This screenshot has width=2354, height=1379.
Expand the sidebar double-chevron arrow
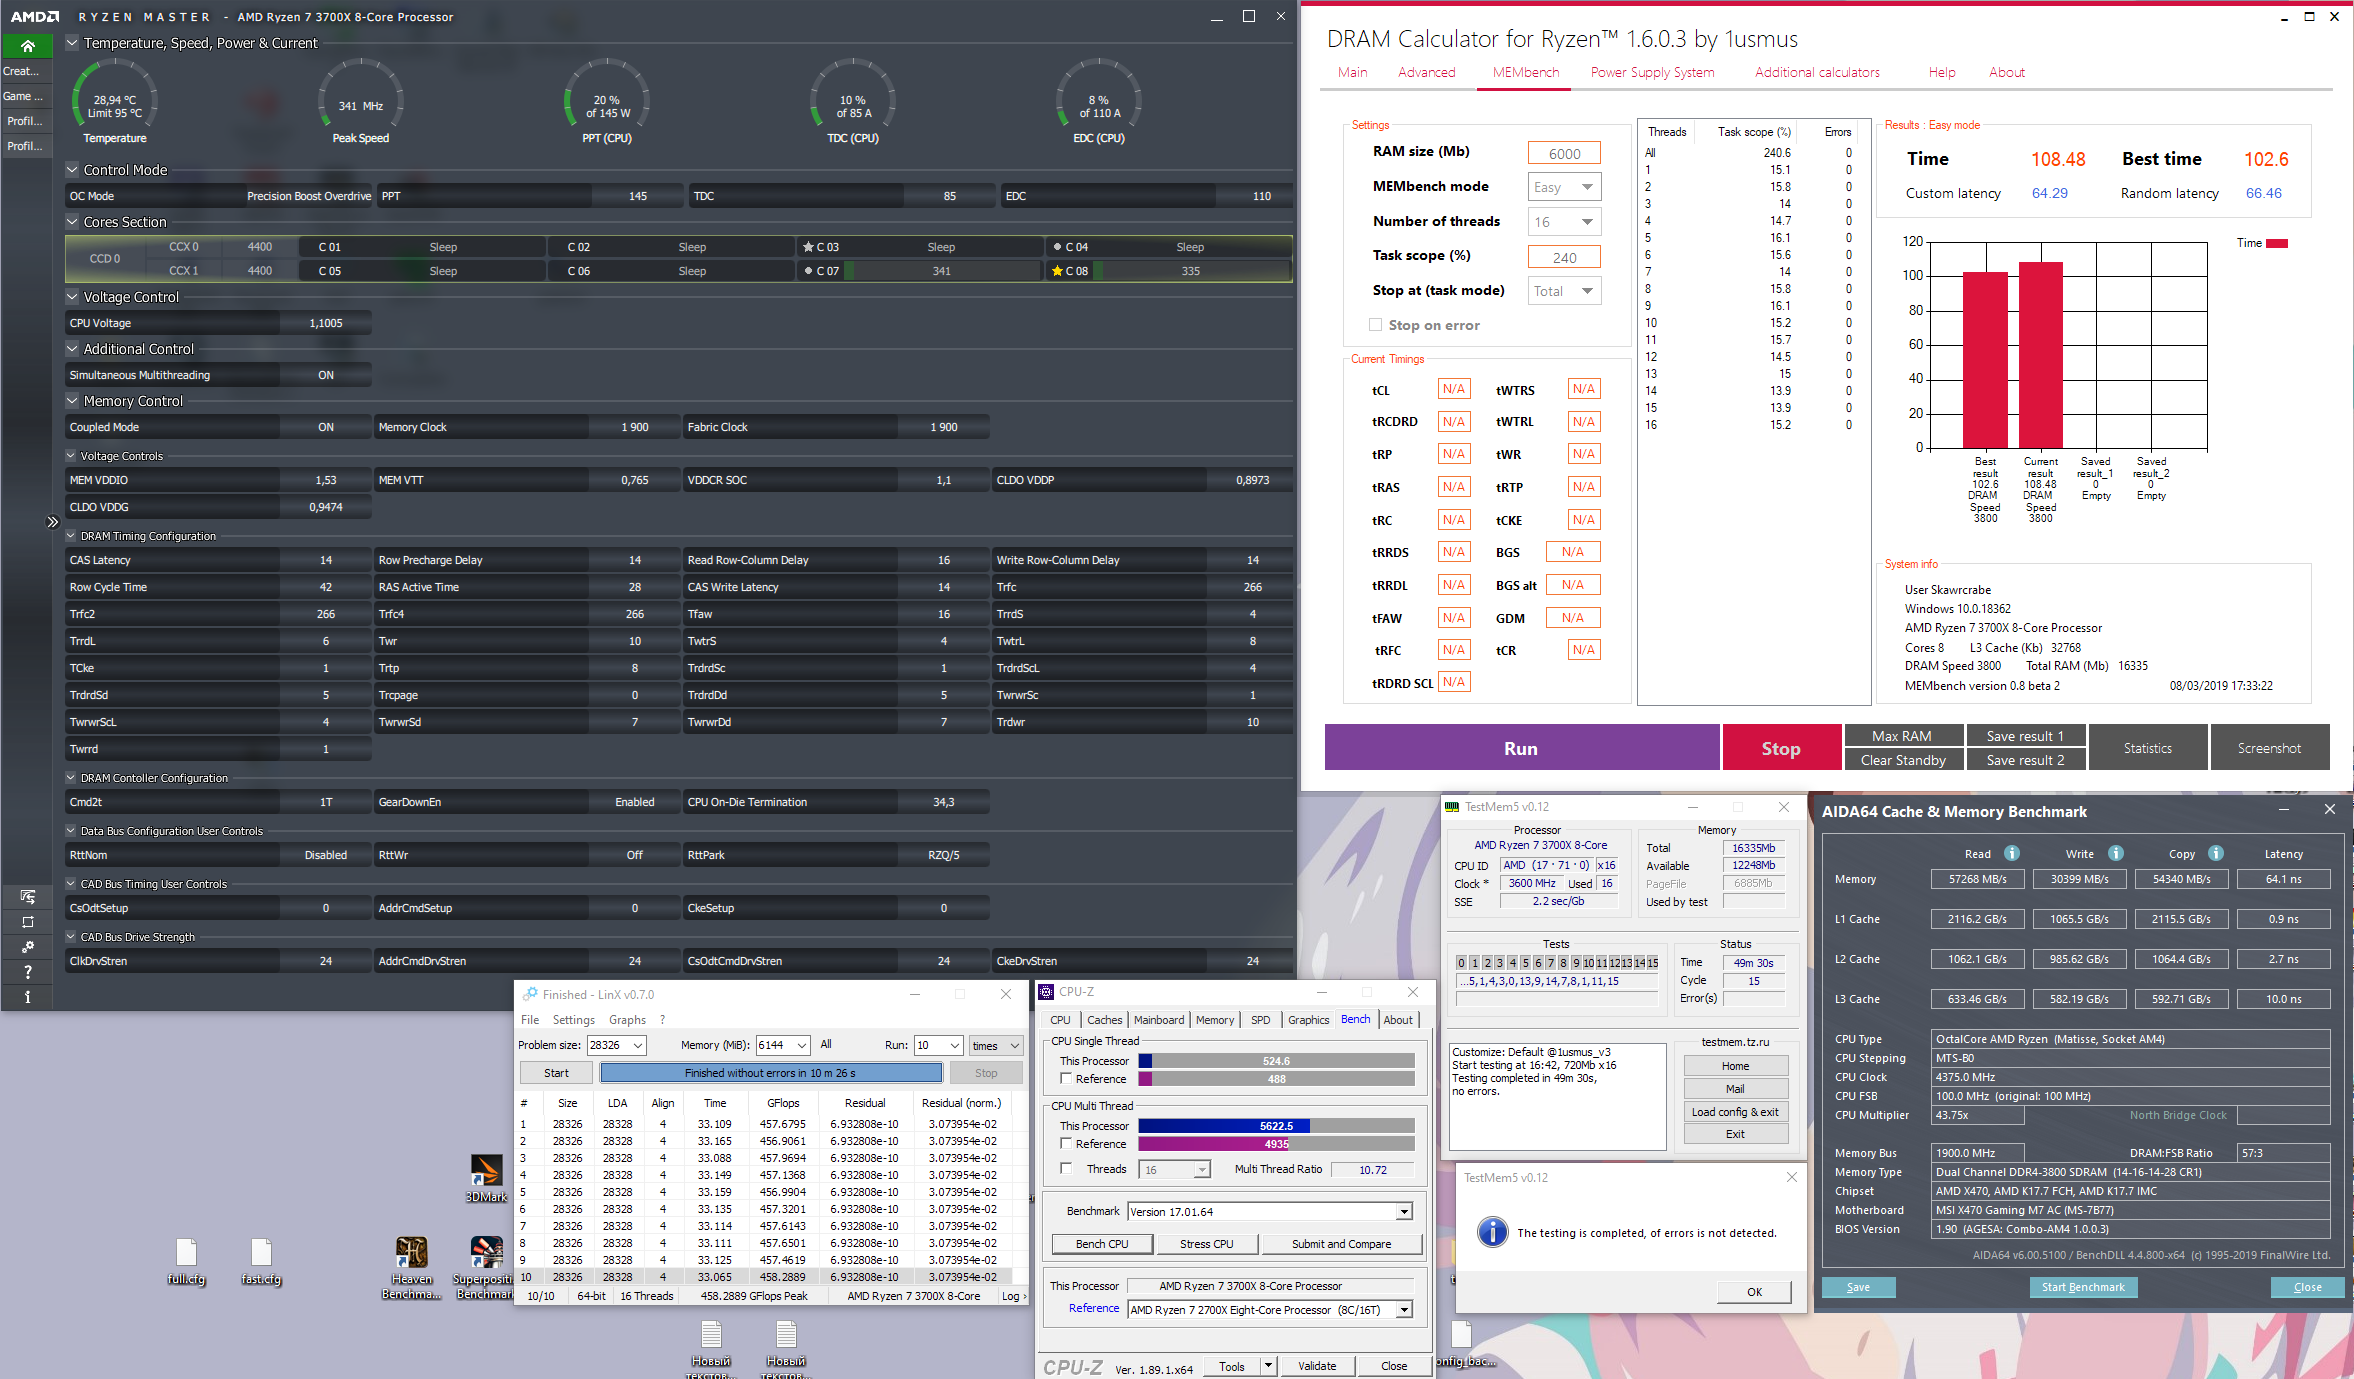point(53,522)
